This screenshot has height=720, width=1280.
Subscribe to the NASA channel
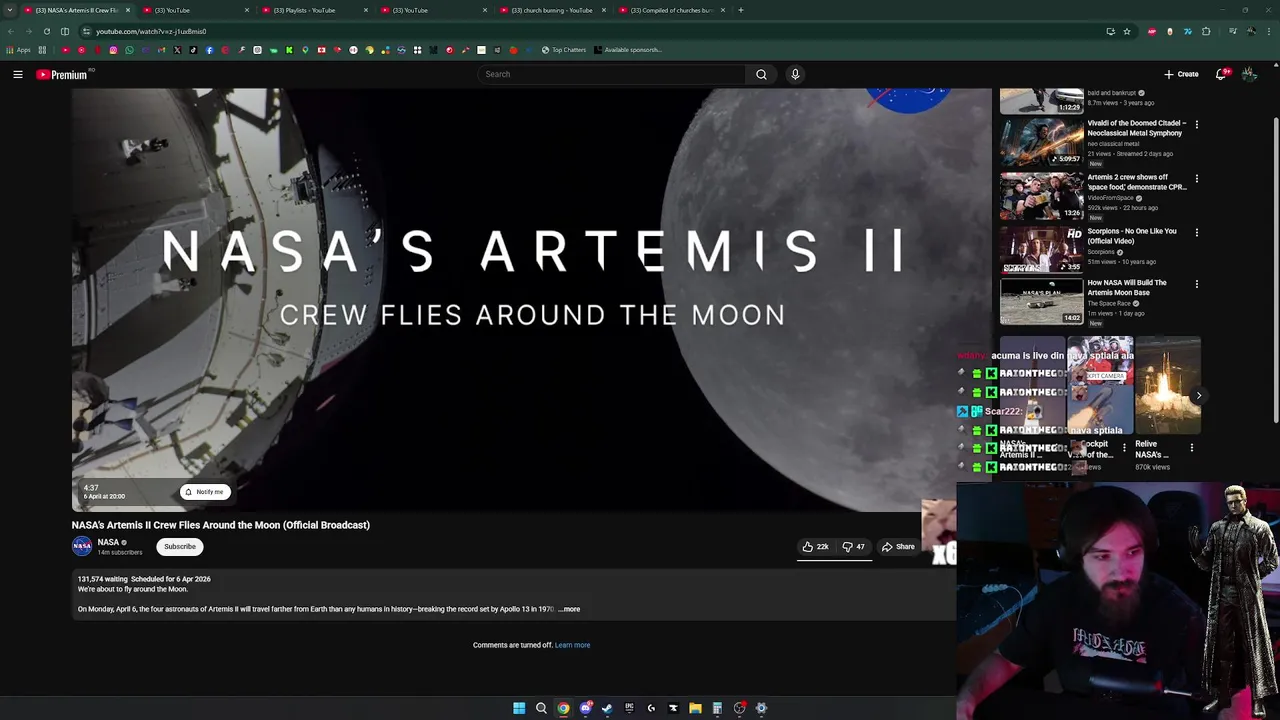[x=180, y=547]
